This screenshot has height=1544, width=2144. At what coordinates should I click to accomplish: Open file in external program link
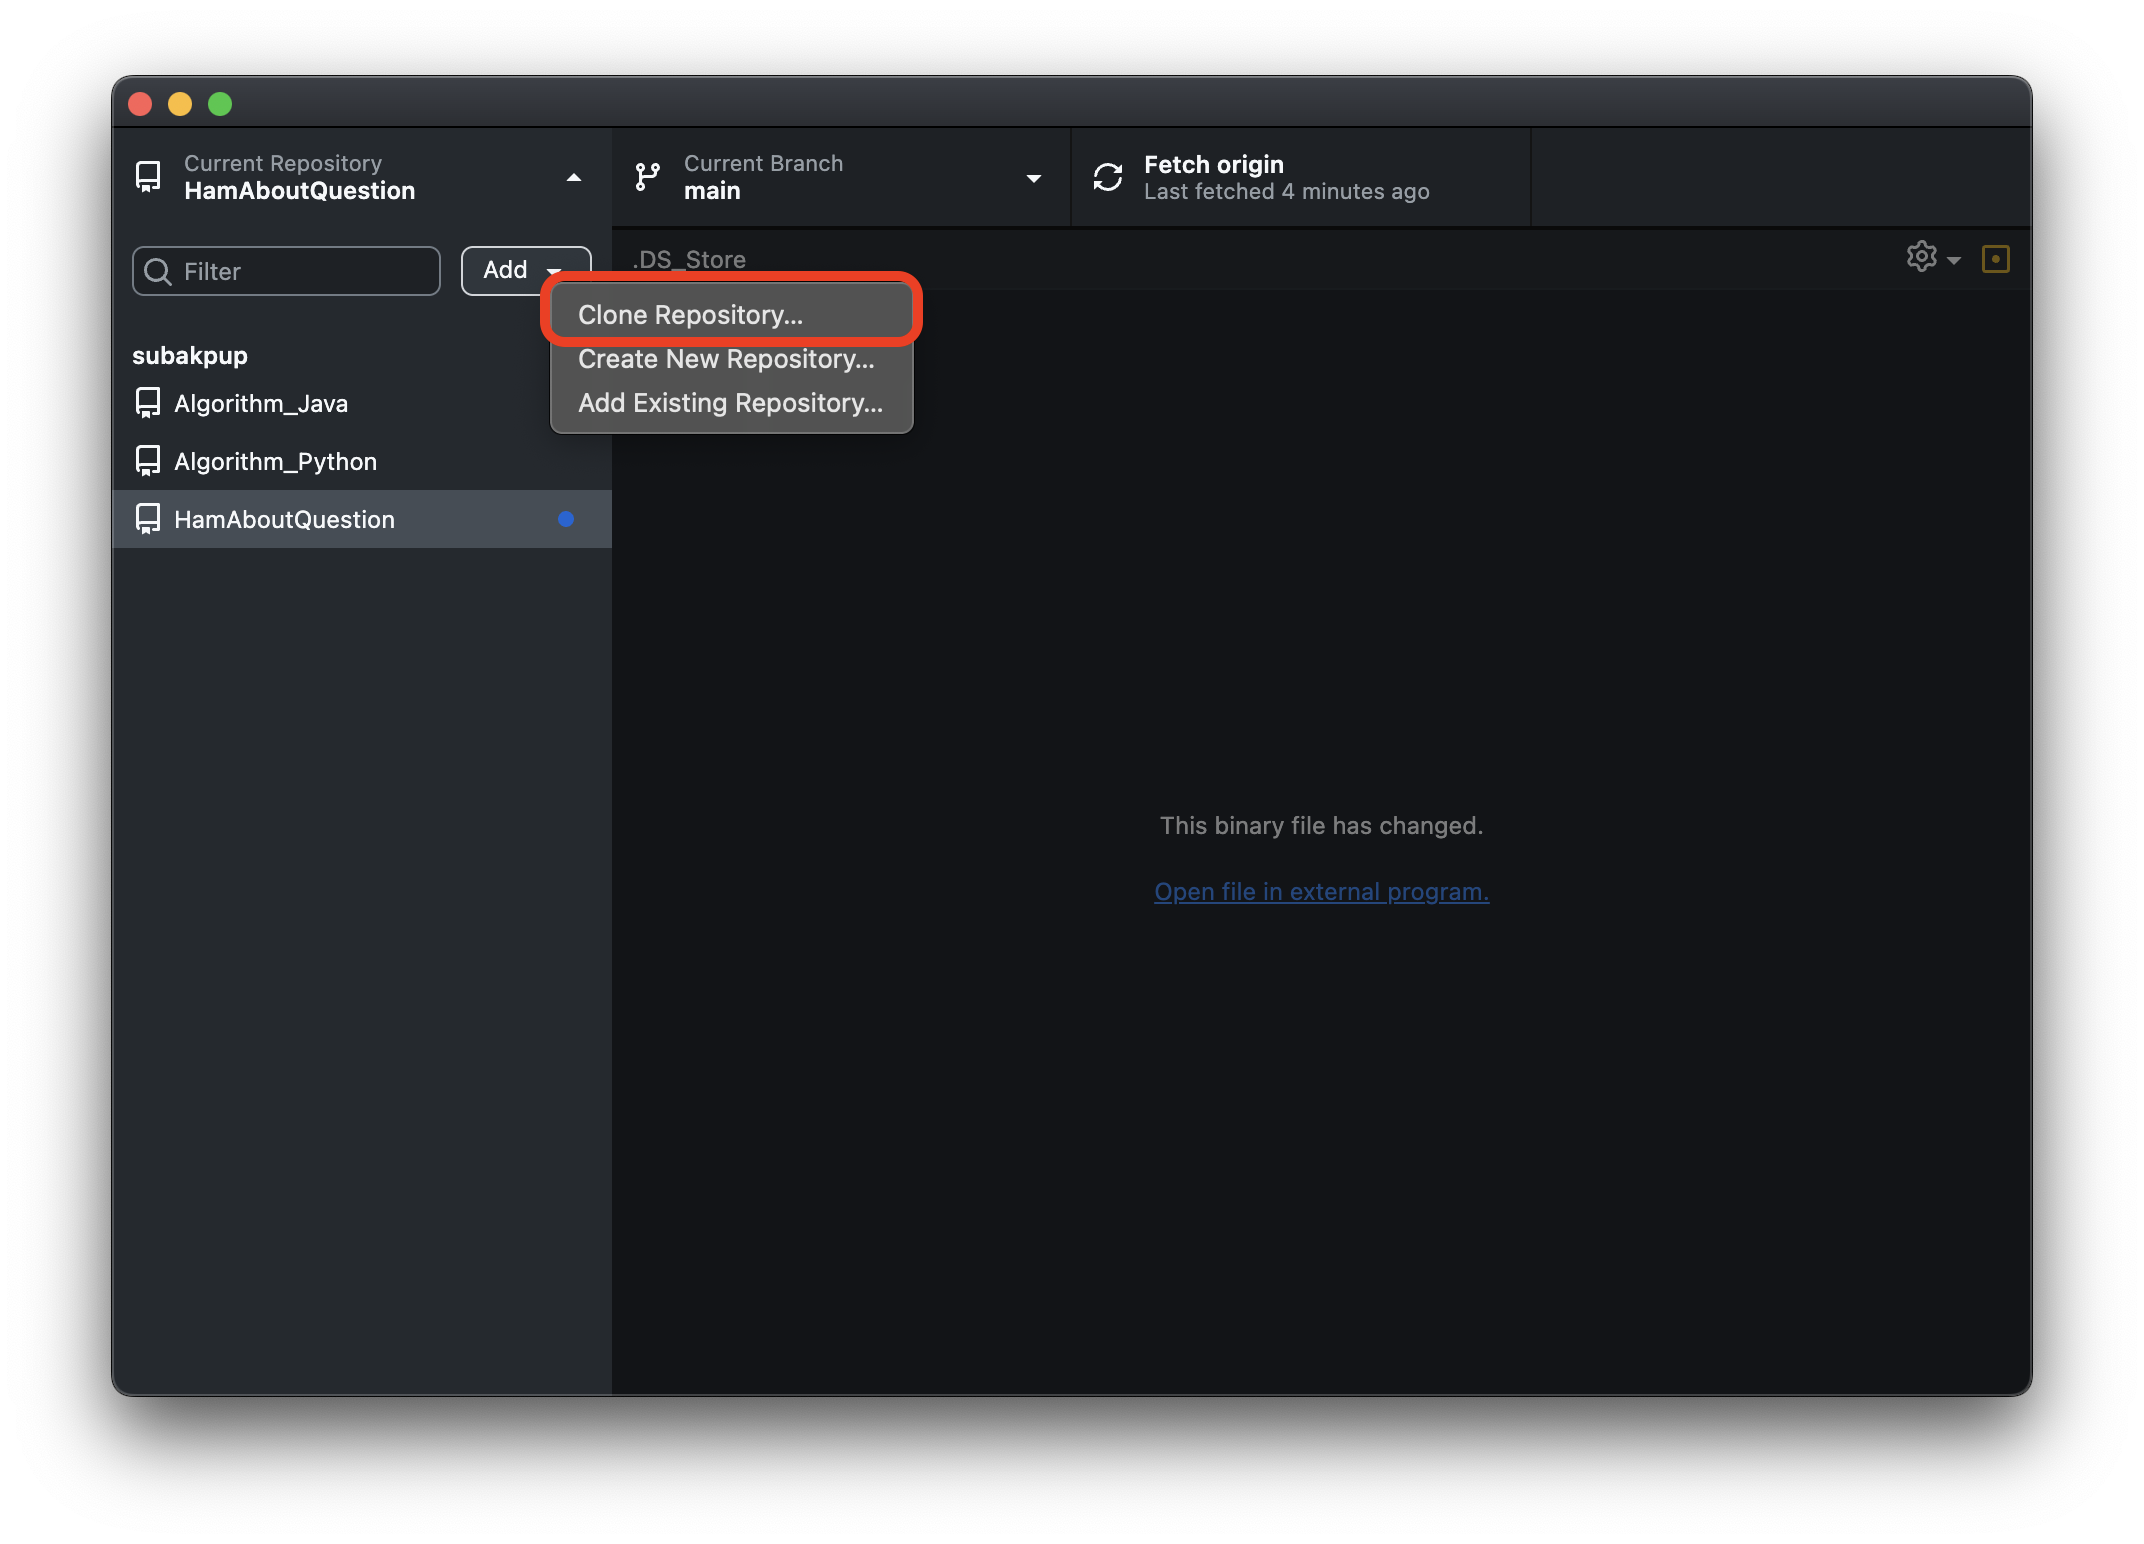1321,891
